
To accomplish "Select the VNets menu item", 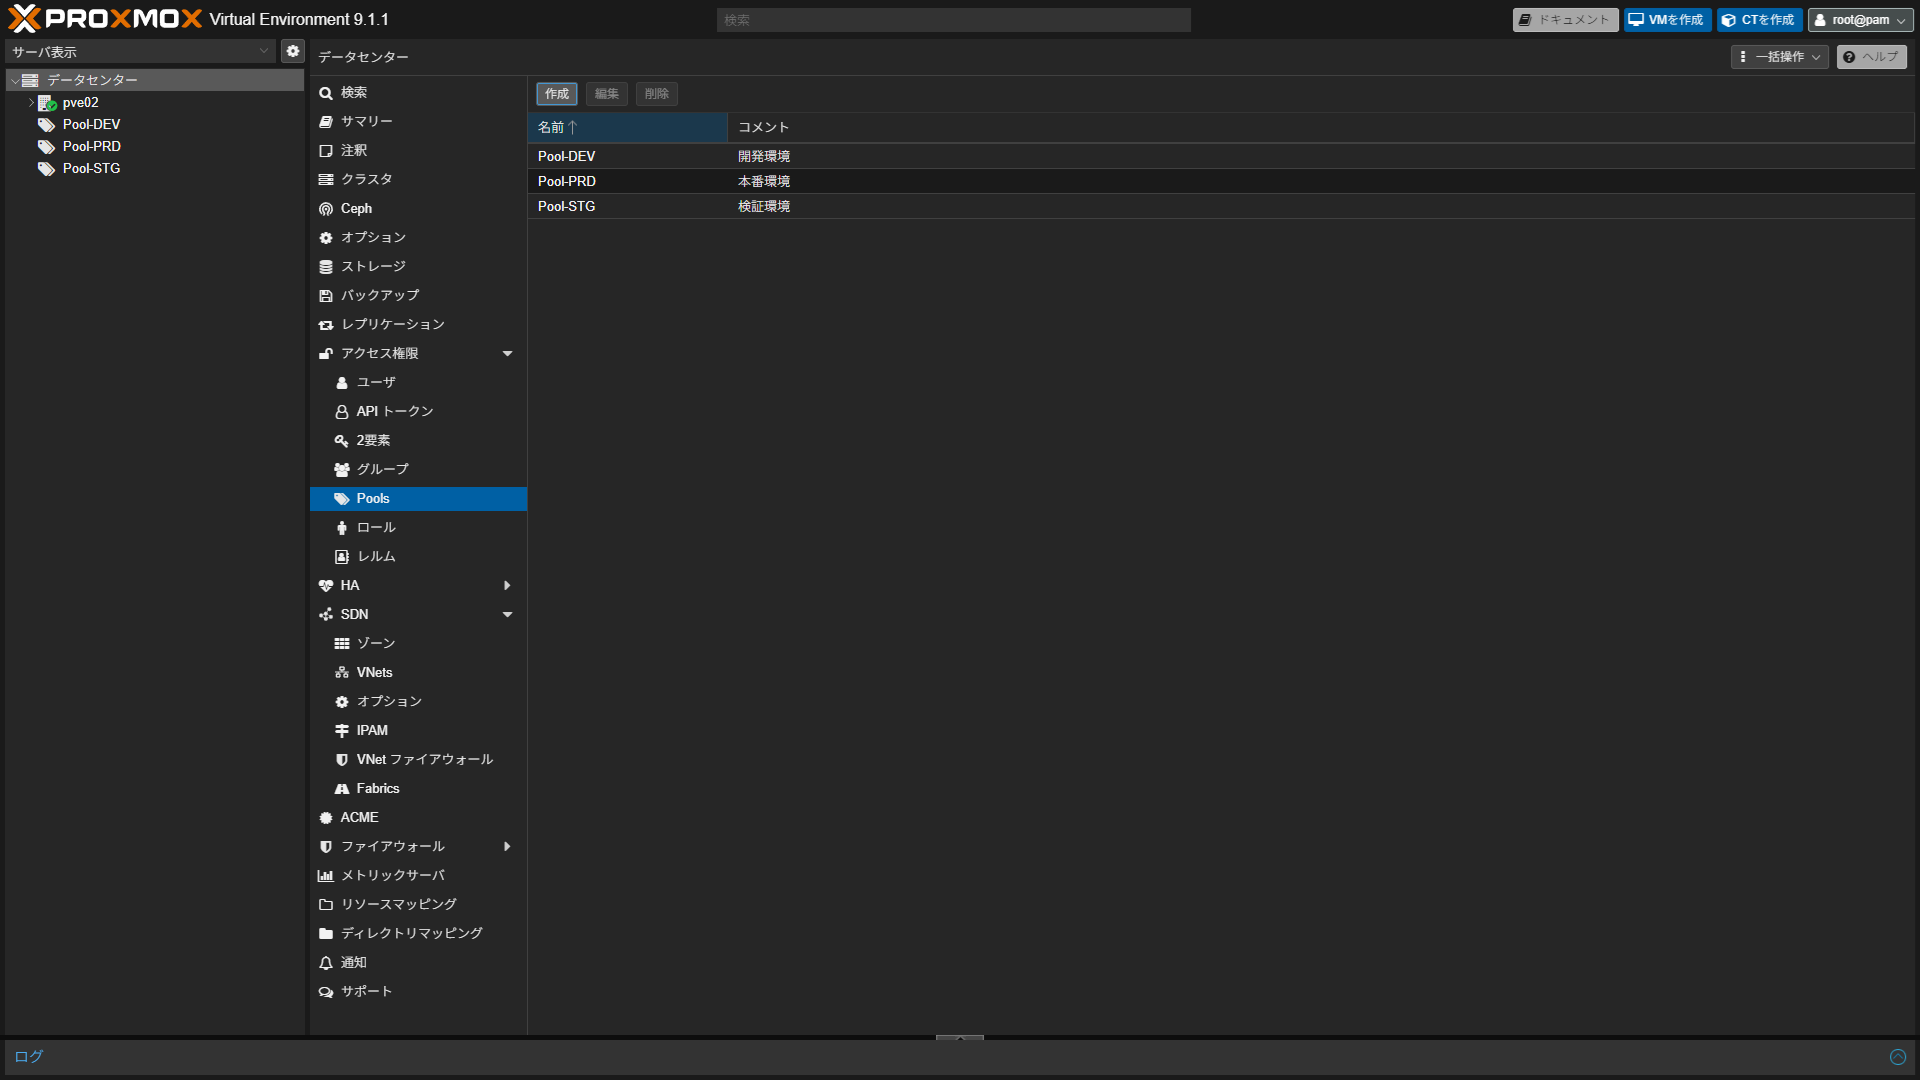I will pyautogui.click(x=374, y=673).
